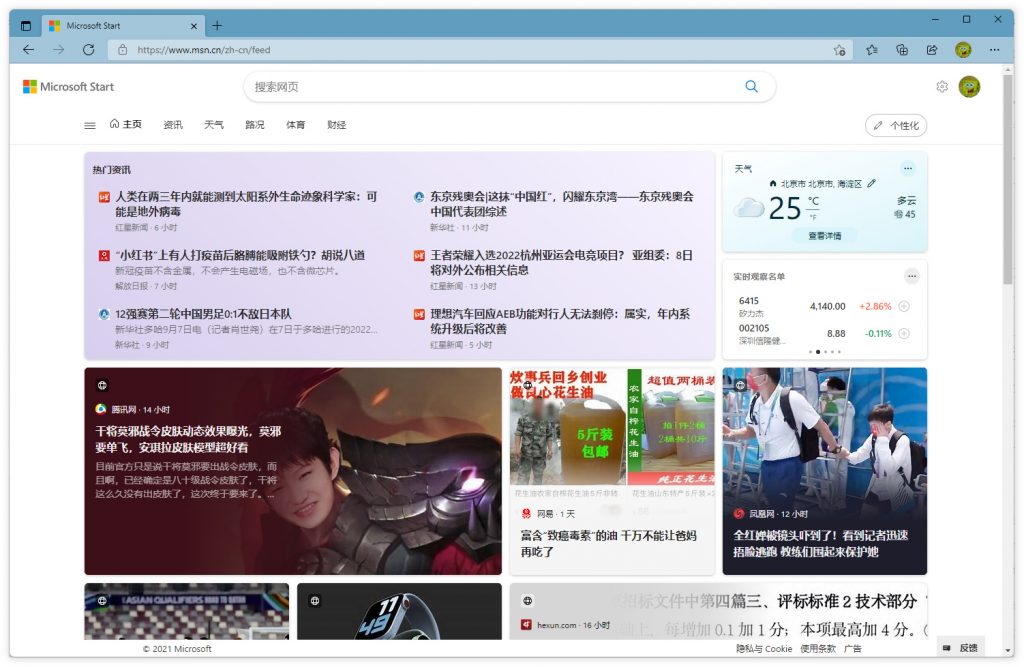Open the Edge browser ellipsis menu
The height and width of the screenshot is (667, 1024).
(994, 49)
